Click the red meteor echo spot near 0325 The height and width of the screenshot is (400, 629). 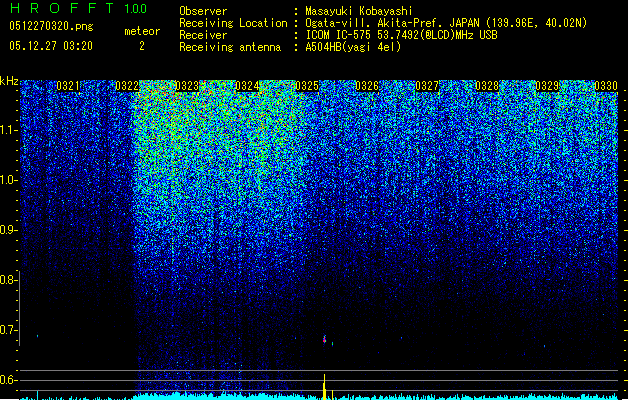(325, 339)
